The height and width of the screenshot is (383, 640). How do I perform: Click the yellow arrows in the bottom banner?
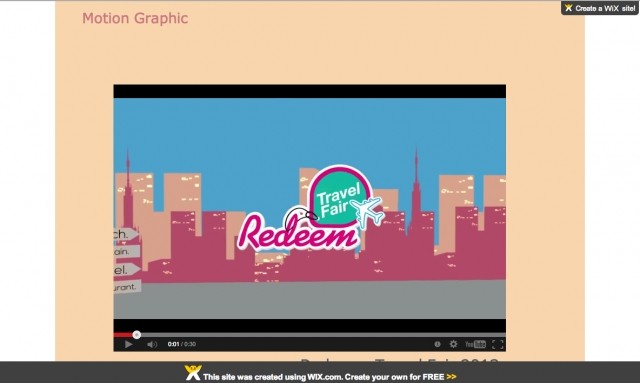(451, 377)
